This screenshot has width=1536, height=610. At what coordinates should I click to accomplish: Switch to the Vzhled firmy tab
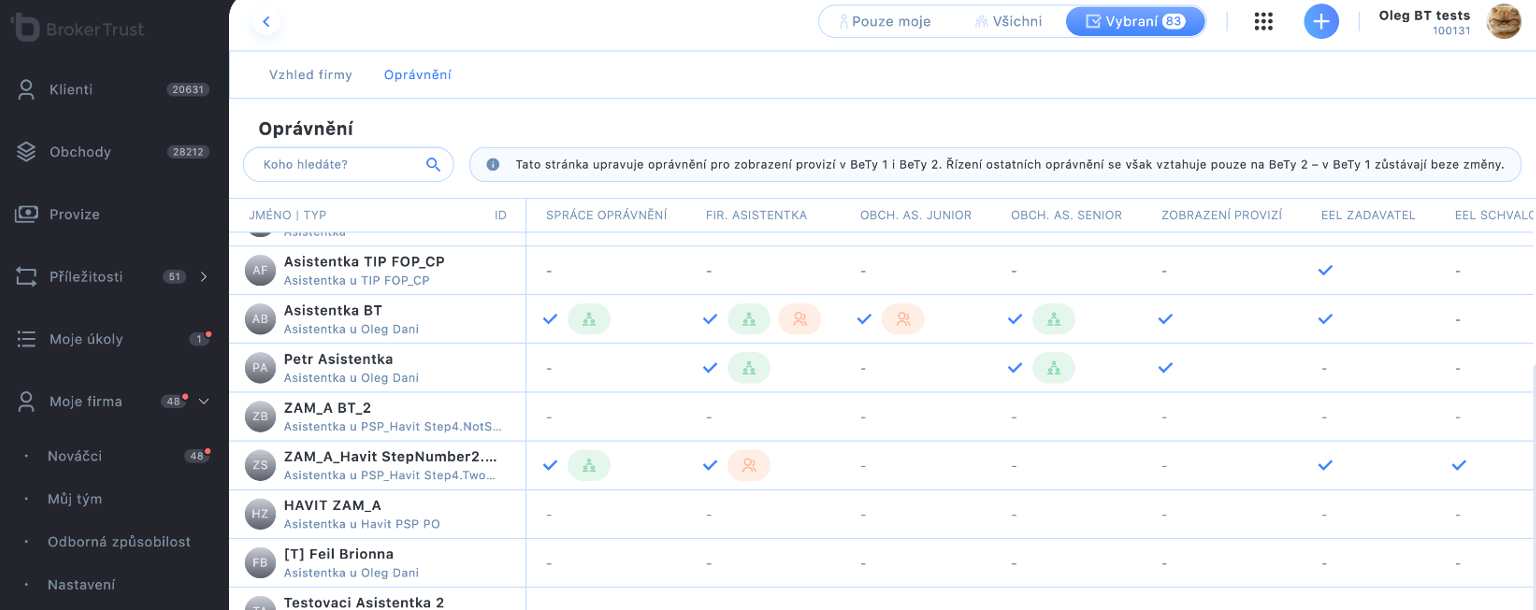(310, 75)
